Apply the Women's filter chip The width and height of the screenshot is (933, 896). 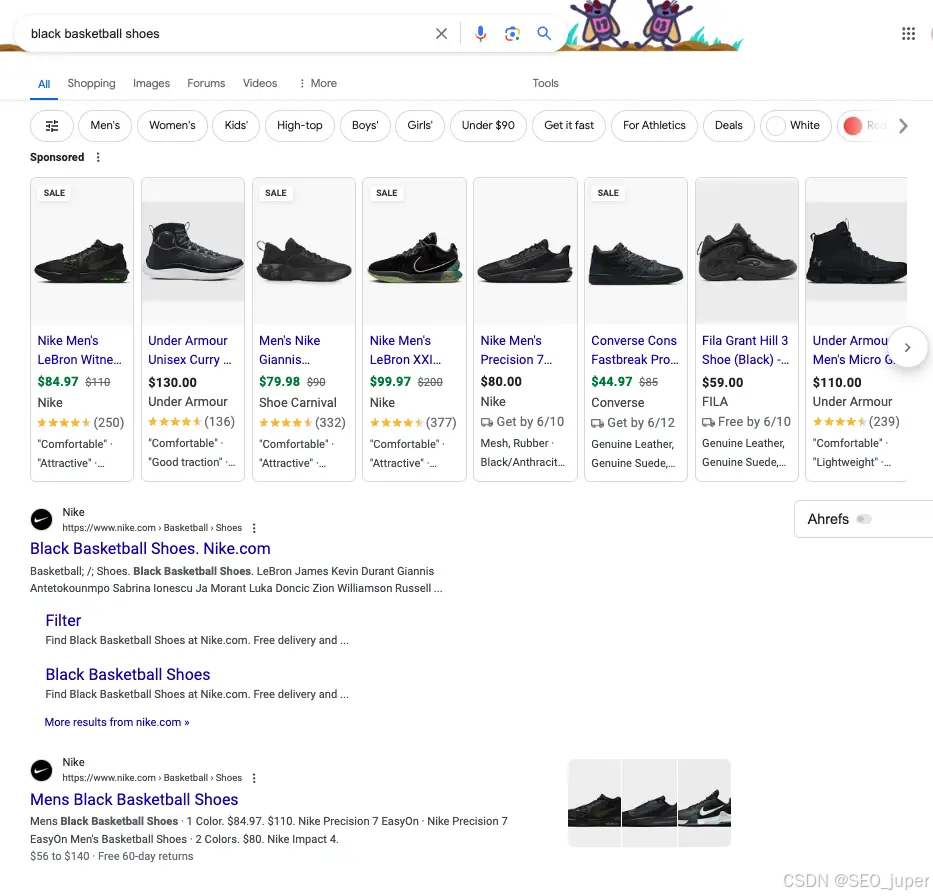pos(172,126)
